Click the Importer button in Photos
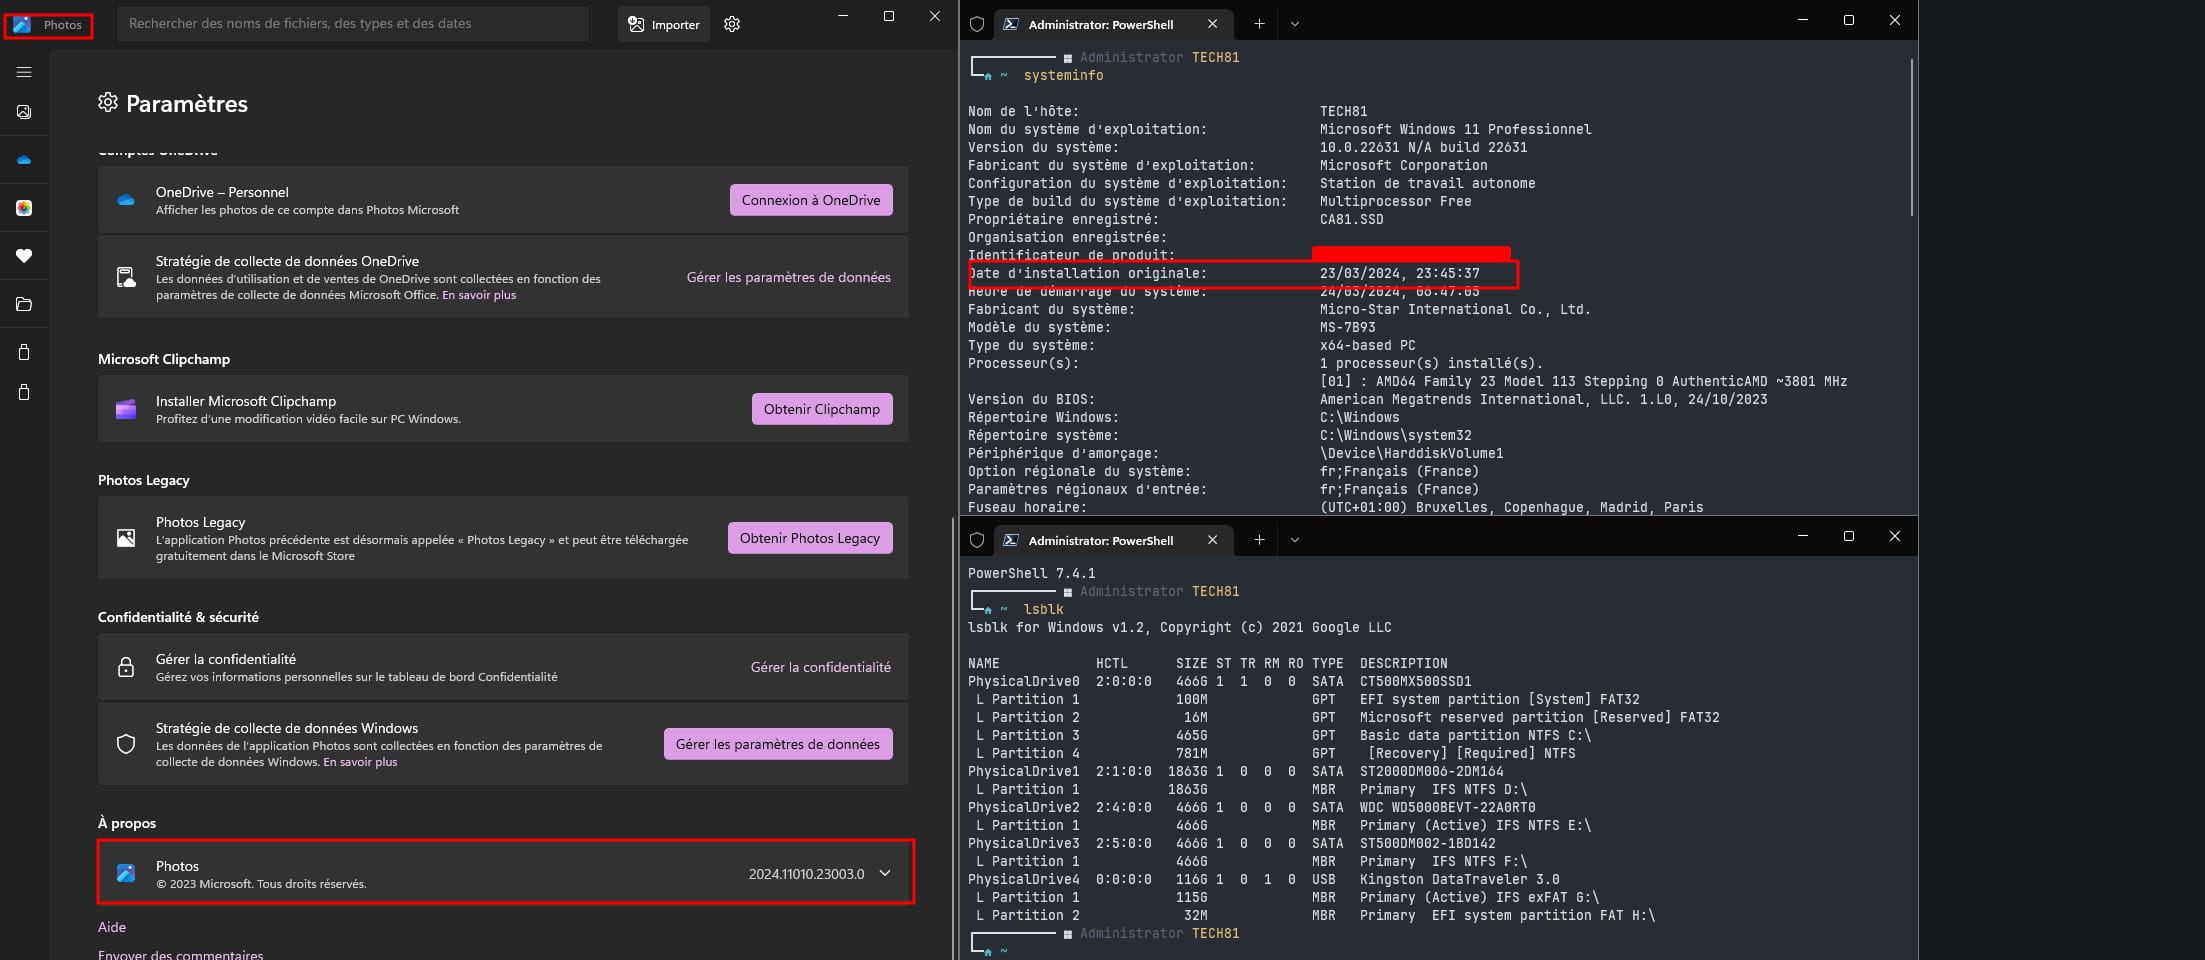The height and width of the screenshot is (960, 2205). click(x=664, y=24)
